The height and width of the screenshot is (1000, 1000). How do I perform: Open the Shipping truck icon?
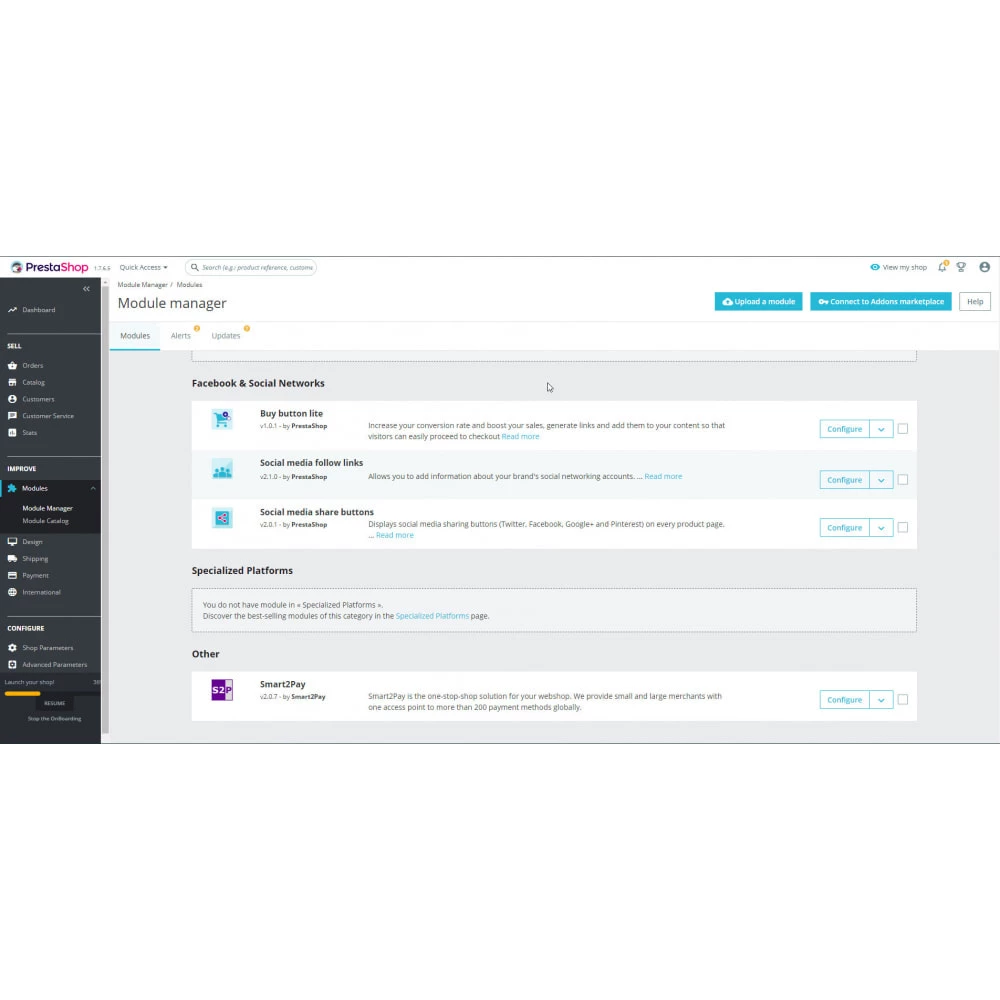(12, 558)
